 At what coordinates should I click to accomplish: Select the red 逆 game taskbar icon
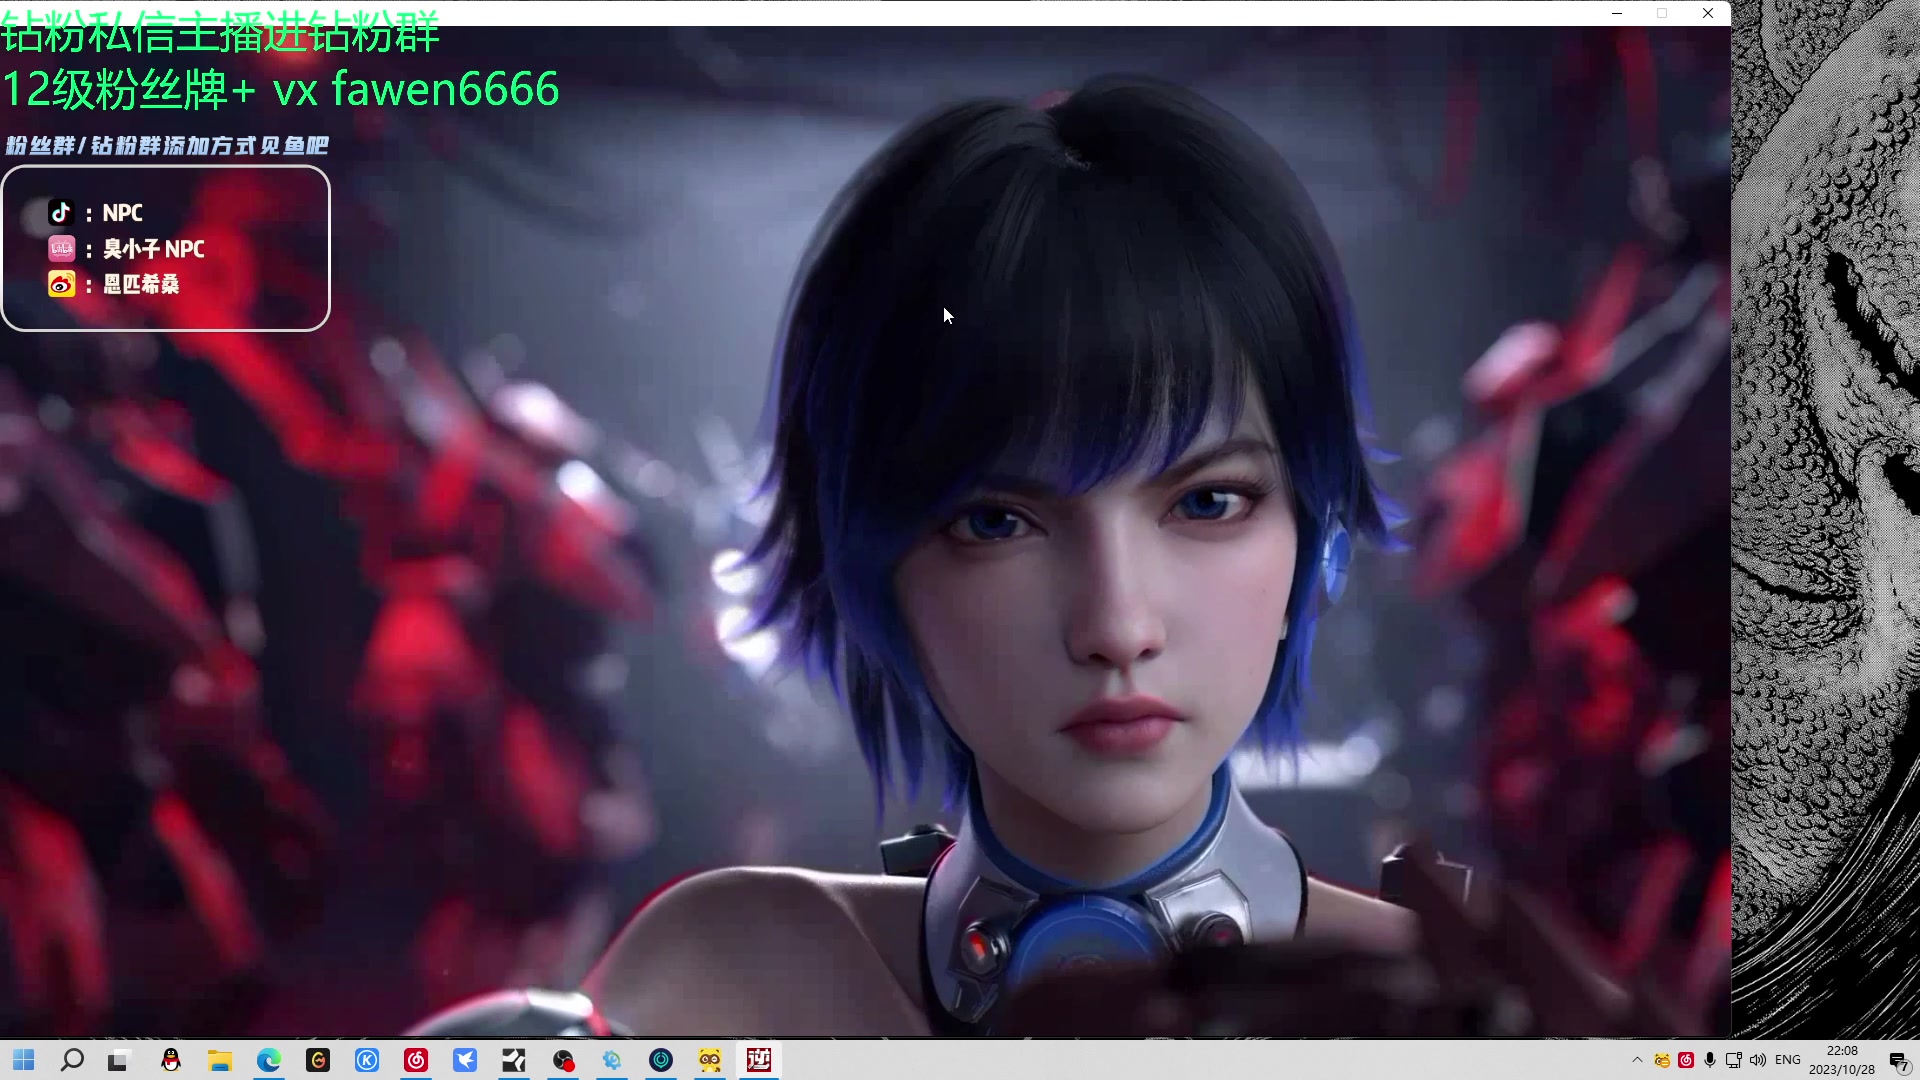click(x=759, y=1060)
